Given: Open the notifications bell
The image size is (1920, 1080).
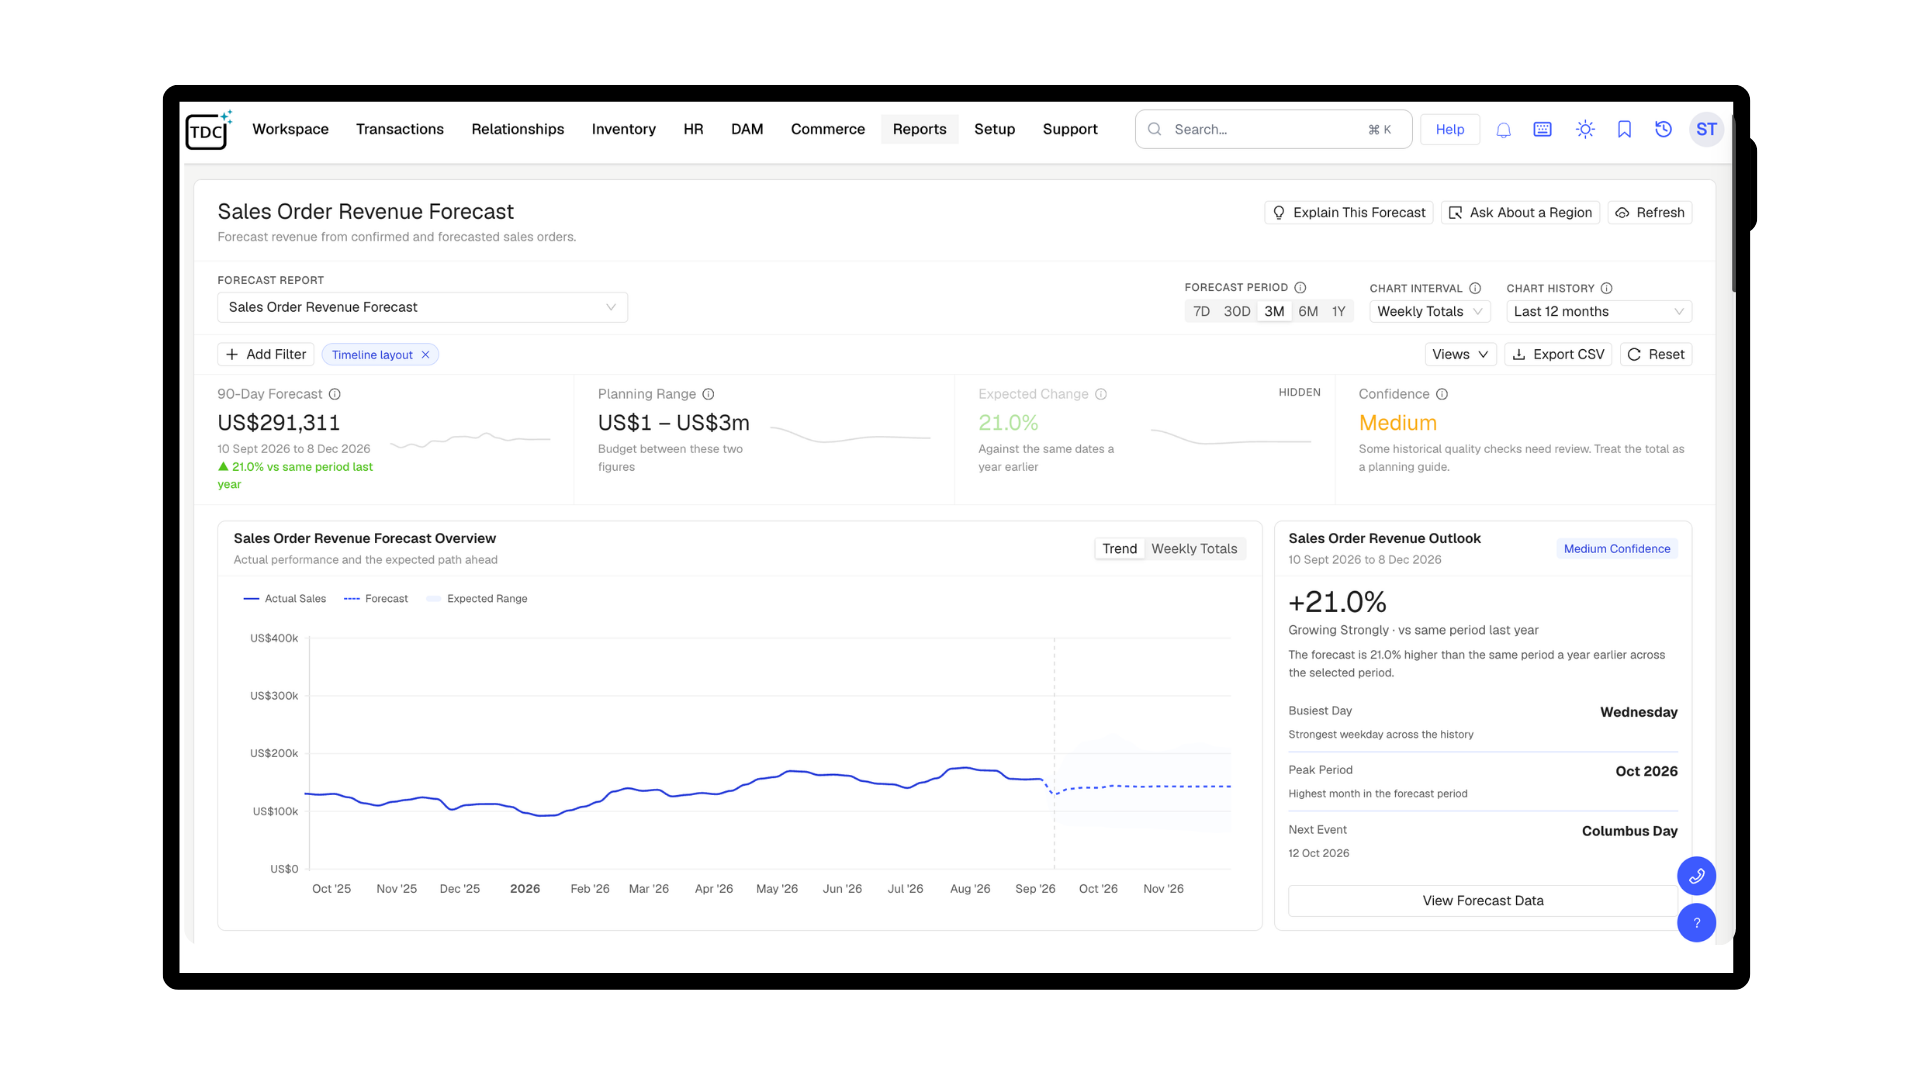Looking at the screenshot, I should tap(1503, 130).
